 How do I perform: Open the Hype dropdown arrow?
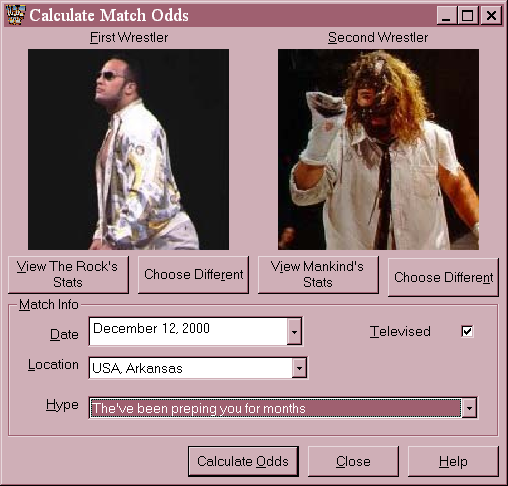click(469, 408)
